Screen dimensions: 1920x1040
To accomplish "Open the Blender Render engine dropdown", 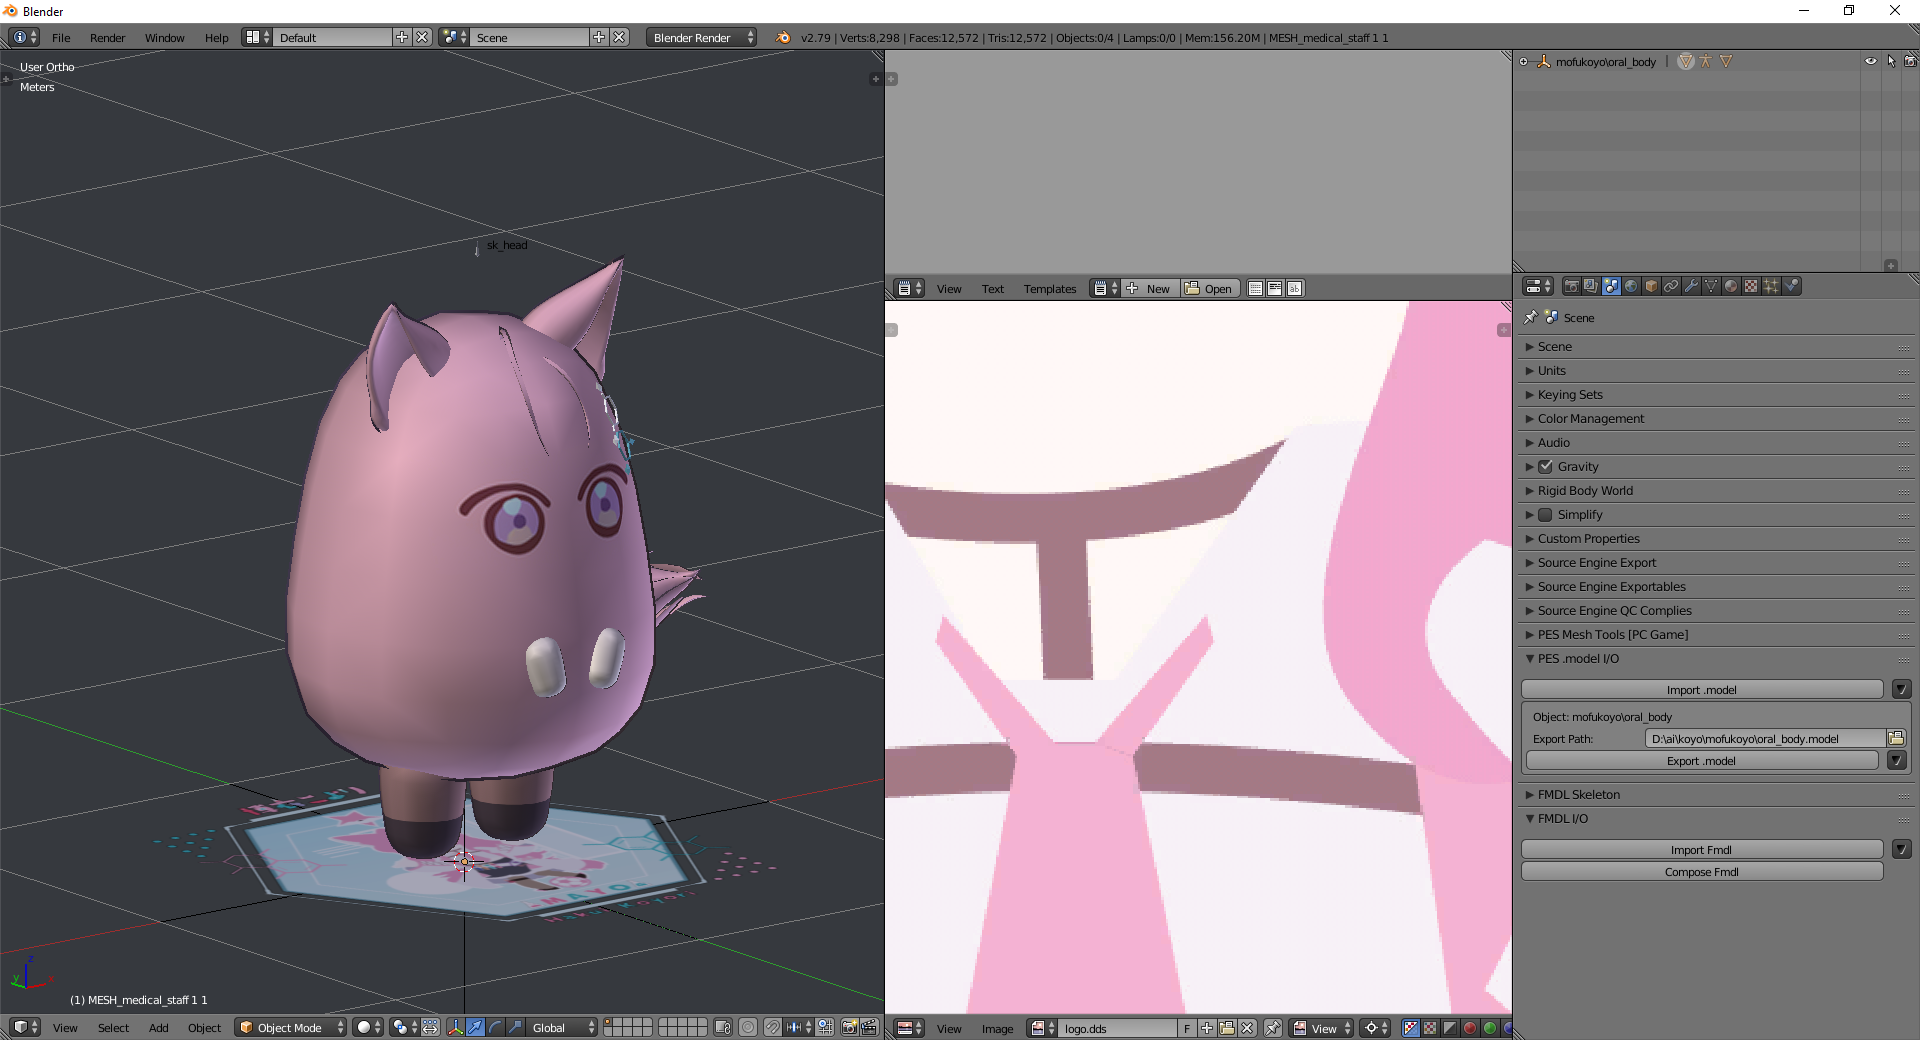I will 701,37.
